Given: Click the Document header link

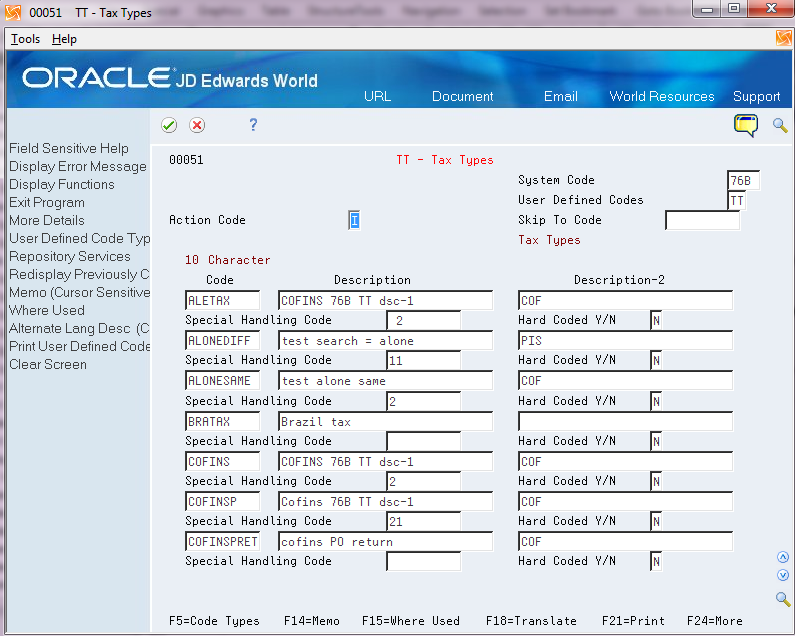Looking at the screenshot, I should coord(462,96).
